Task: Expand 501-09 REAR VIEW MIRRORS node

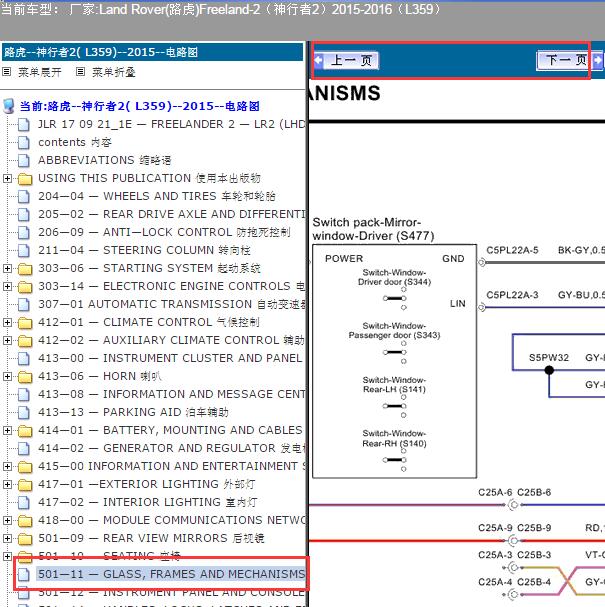Action: point(7,538)
